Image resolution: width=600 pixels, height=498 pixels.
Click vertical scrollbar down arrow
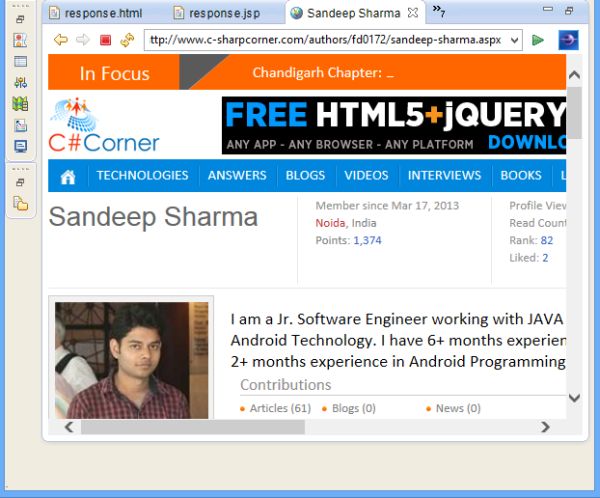pos(574,397)
